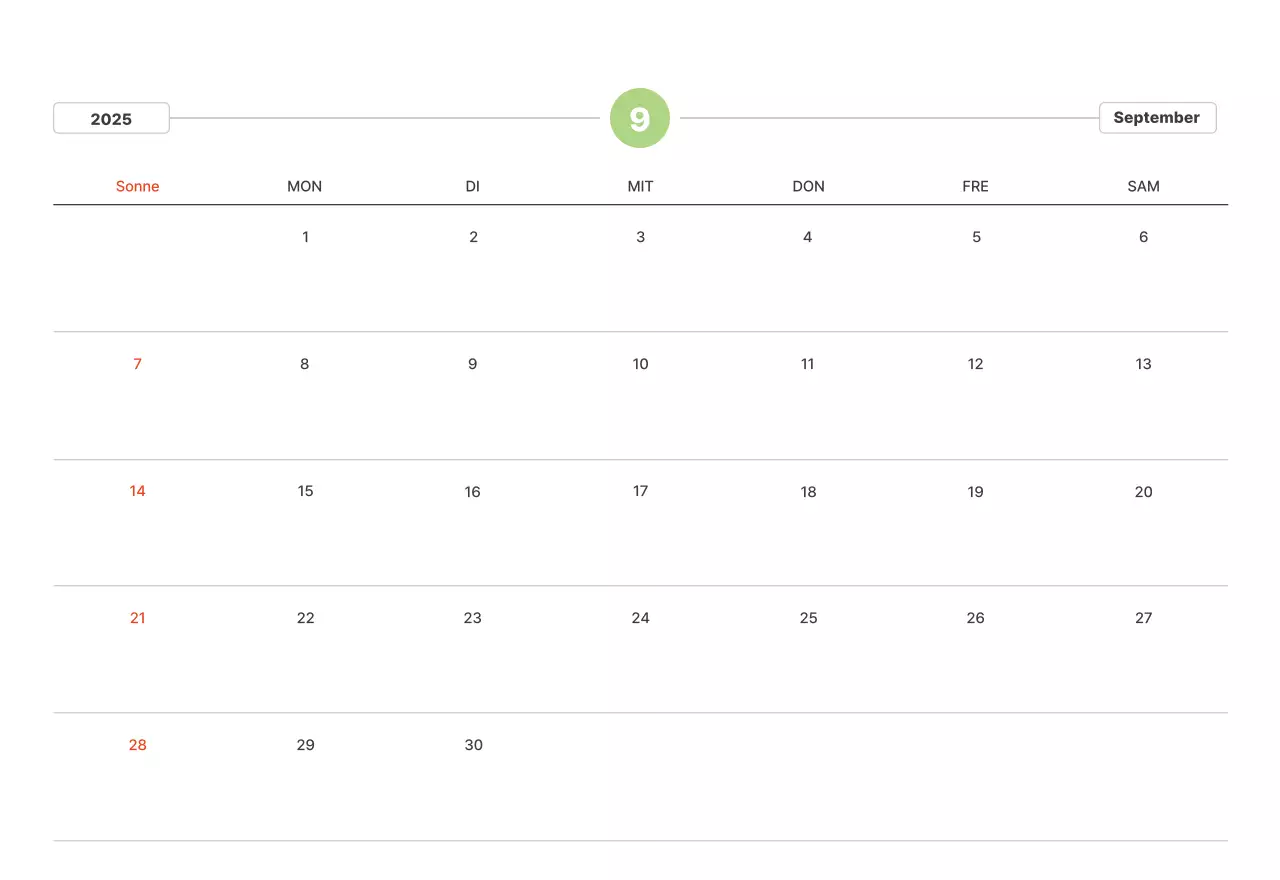Choose date 13 on Saturday
Image resolution: width=1280 pixels, height=880 pixels.
[1143, 364]
